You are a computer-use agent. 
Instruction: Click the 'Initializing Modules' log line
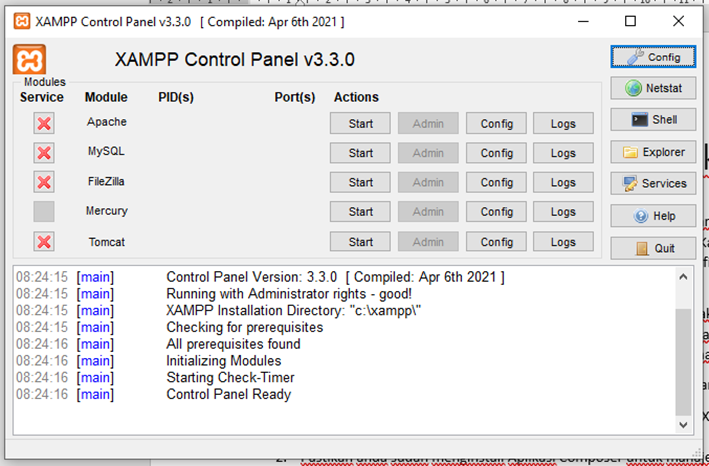[x=224, y=361]
